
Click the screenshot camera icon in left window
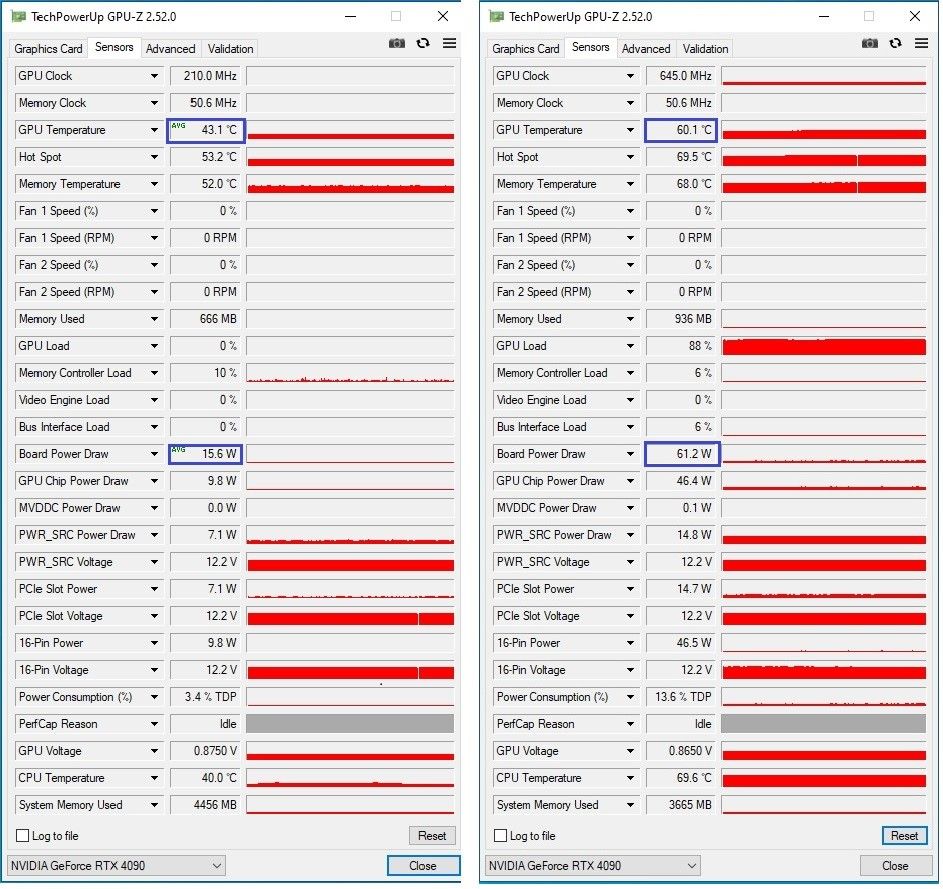click(397, 43)
